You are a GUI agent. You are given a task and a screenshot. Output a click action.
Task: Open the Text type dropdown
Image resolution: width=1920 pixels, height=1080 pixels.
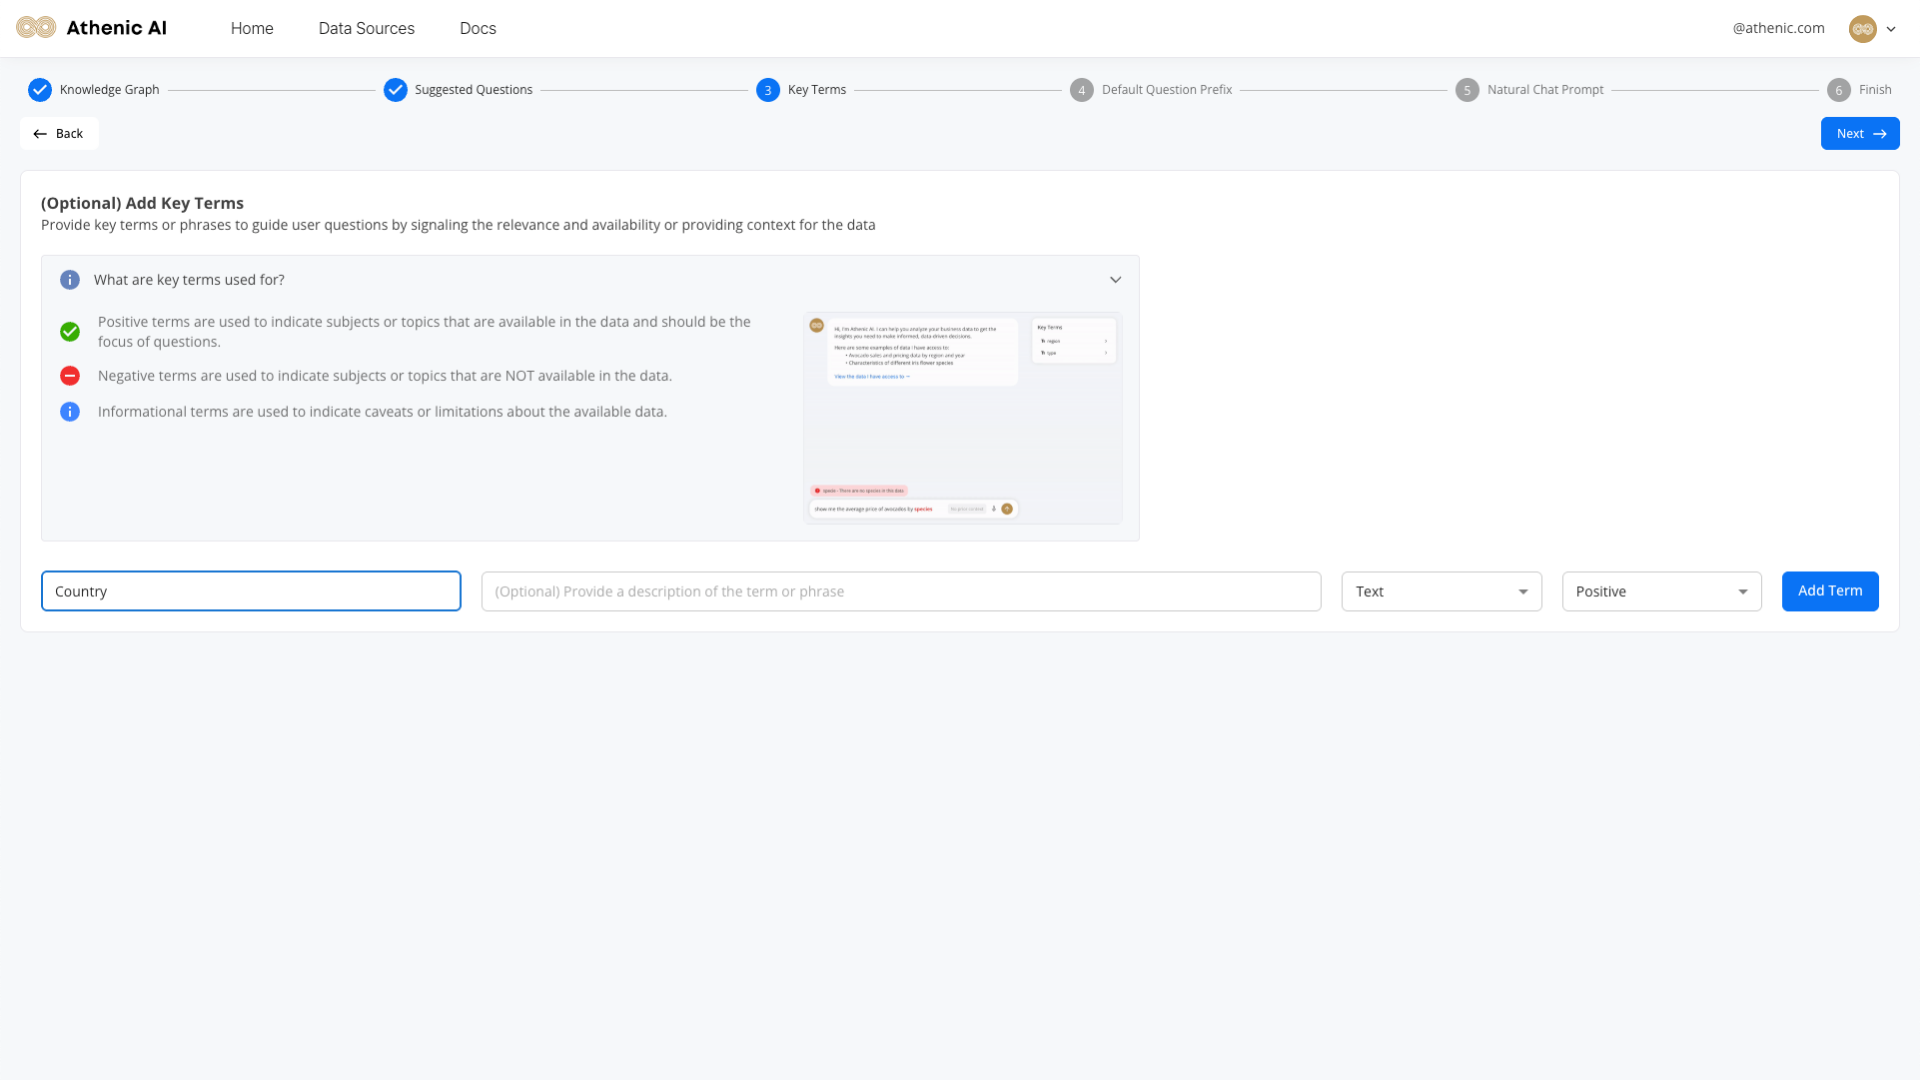coord(1441,592)
